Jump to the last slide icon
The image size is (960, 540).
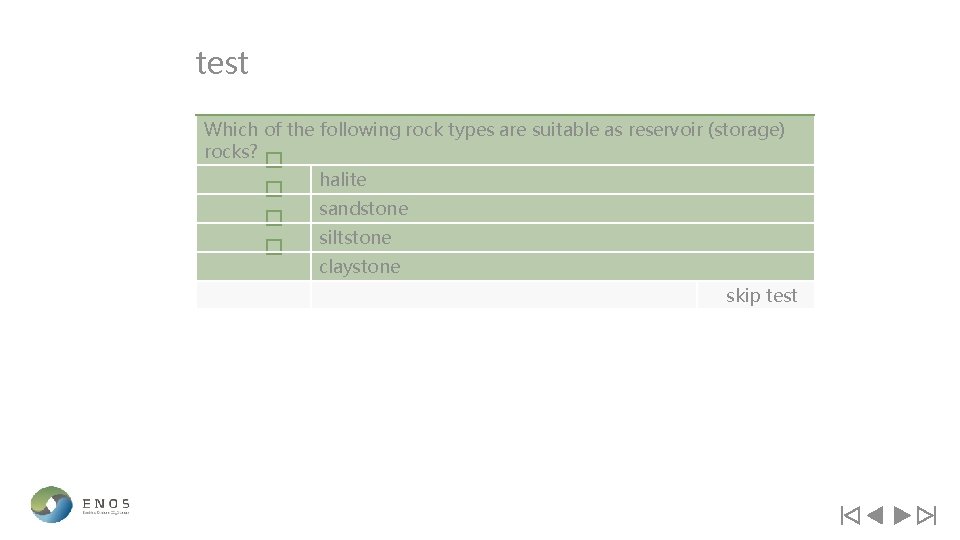point(926,516)
